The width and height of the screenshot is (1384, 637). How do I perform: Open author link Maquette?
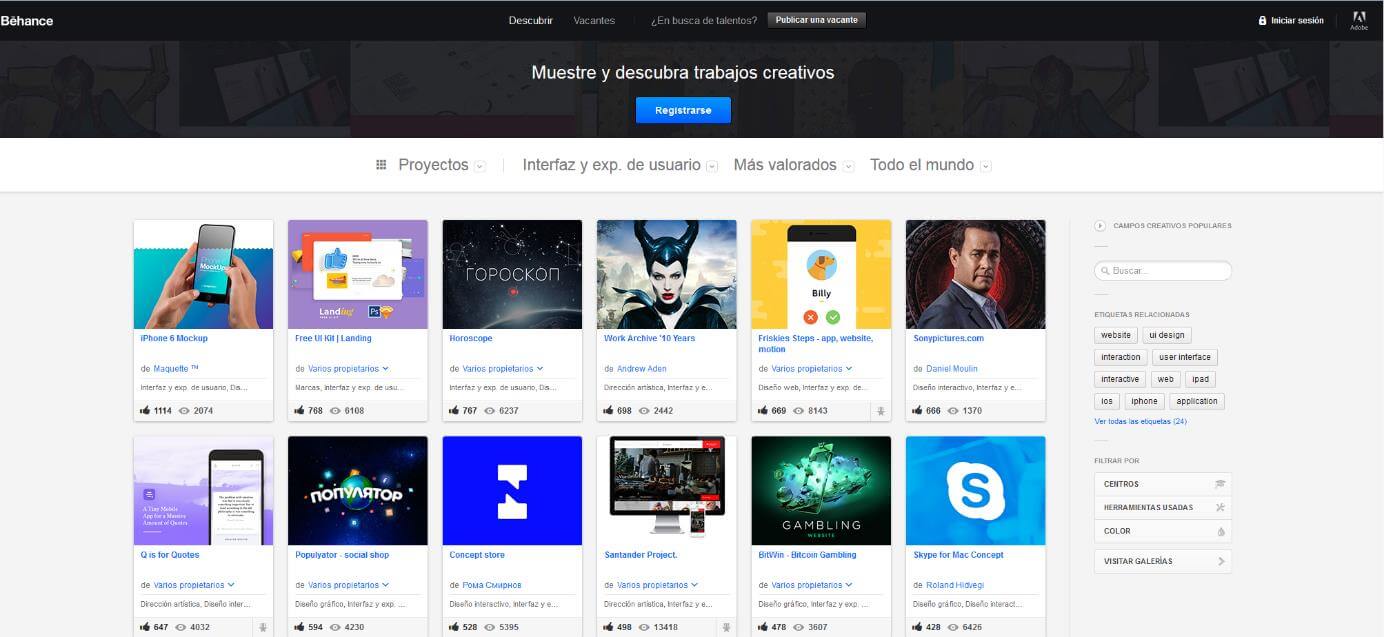[x=175, y=369]
